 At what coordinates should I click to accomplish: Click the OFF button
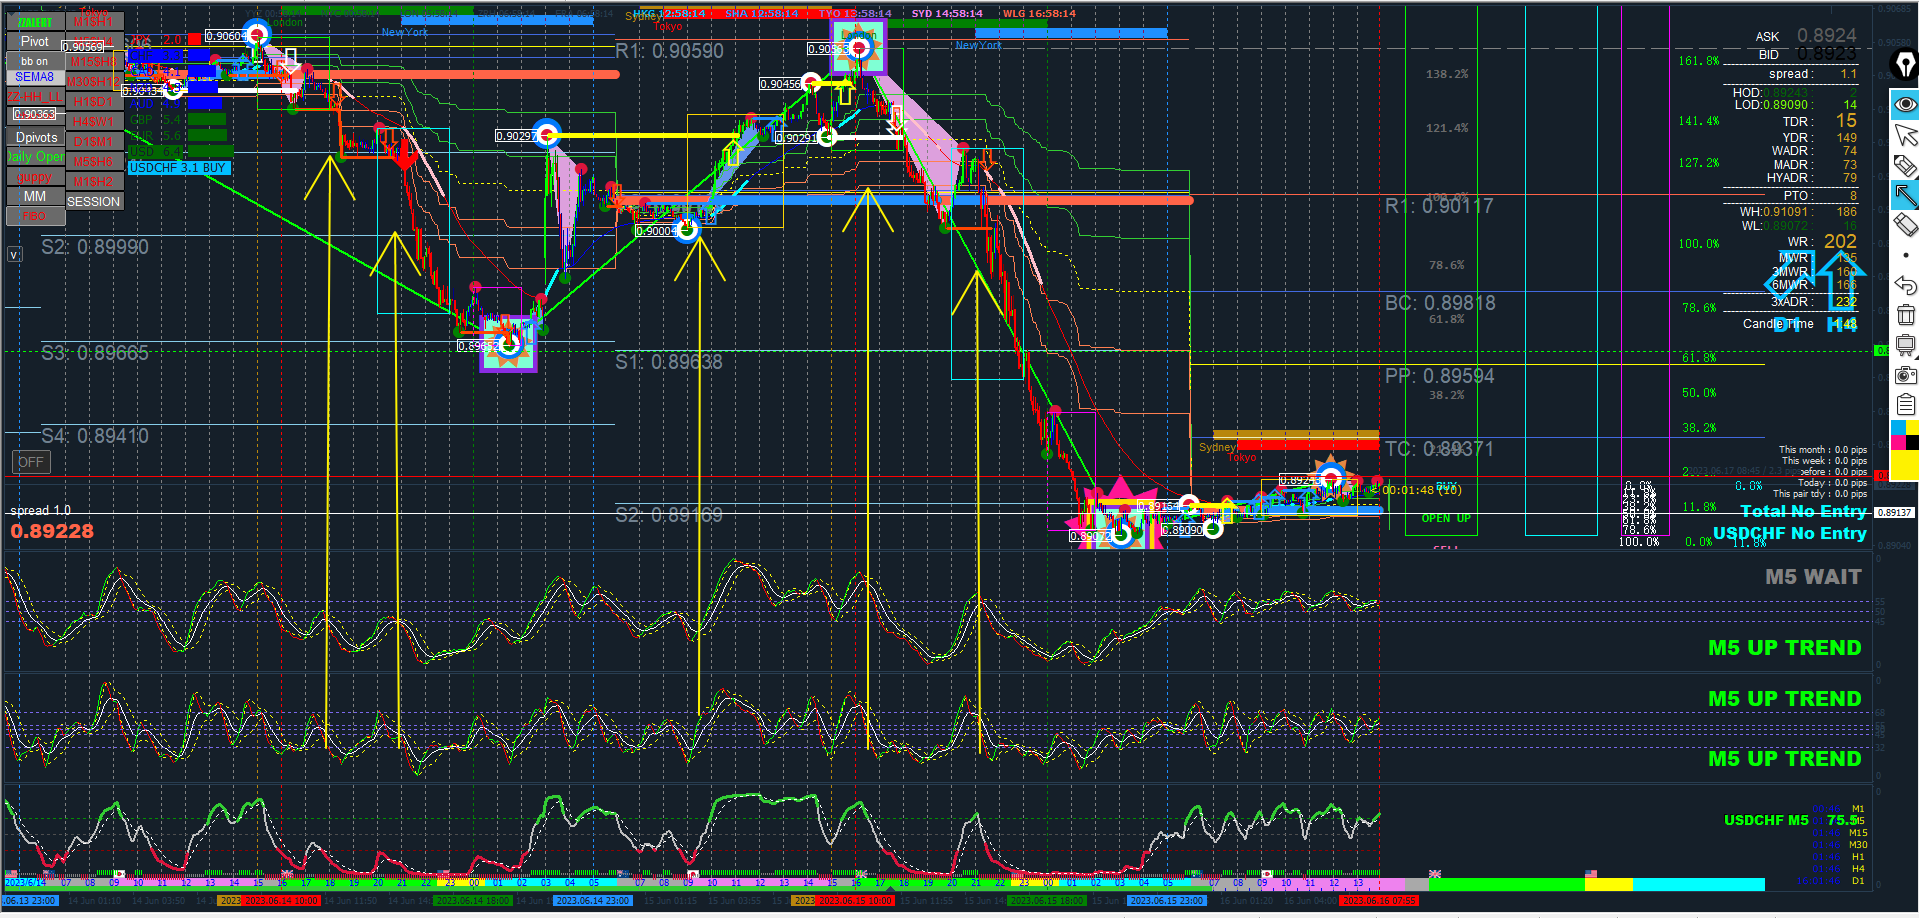31,462
